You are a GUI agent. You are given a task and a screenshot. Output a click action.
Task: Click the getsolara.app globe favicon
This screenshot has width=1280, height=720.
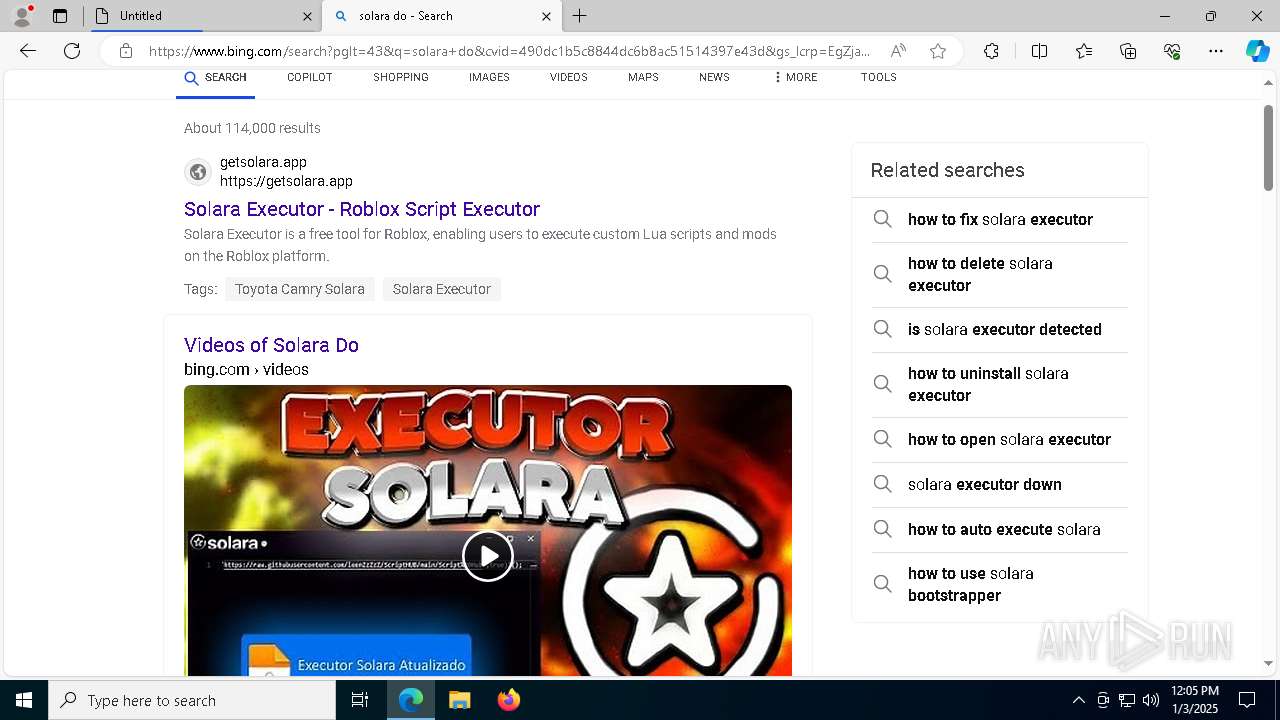[198, 172]
